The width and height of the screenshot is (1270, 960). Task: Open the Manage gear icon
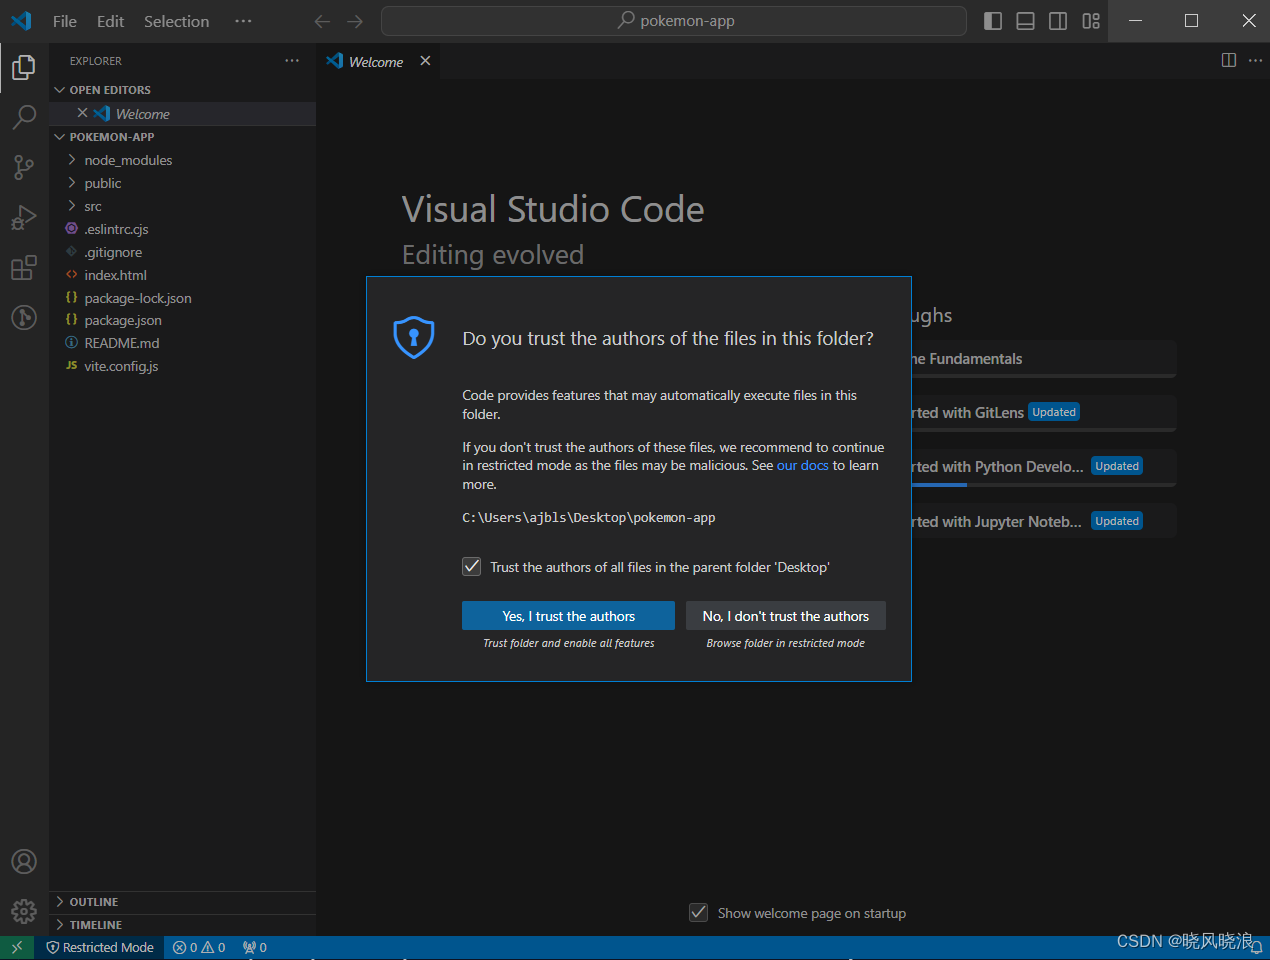(x=24, y=911)
